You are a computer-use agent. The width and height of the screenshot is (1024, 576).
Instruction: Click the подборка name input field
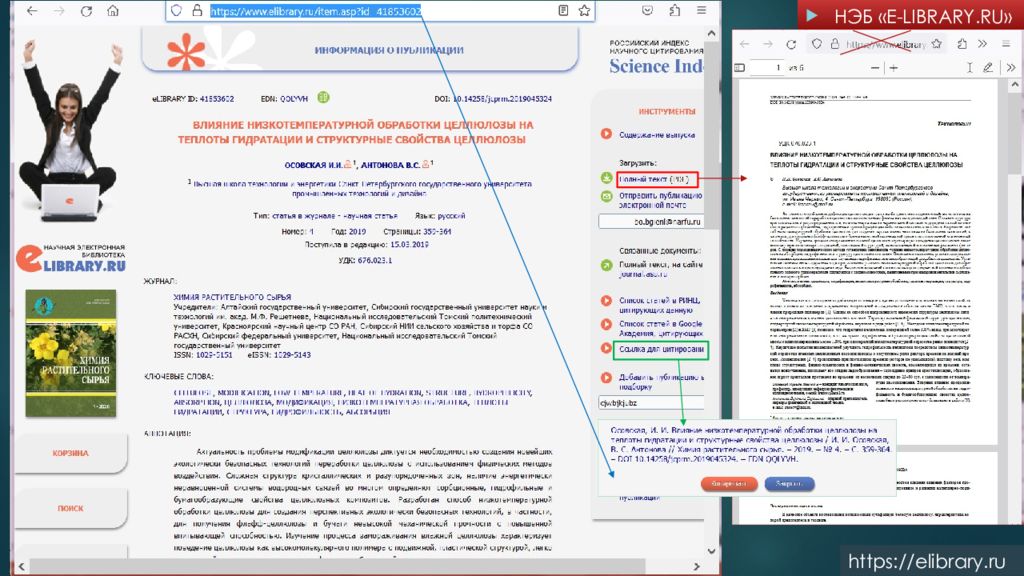pos(651,403)
